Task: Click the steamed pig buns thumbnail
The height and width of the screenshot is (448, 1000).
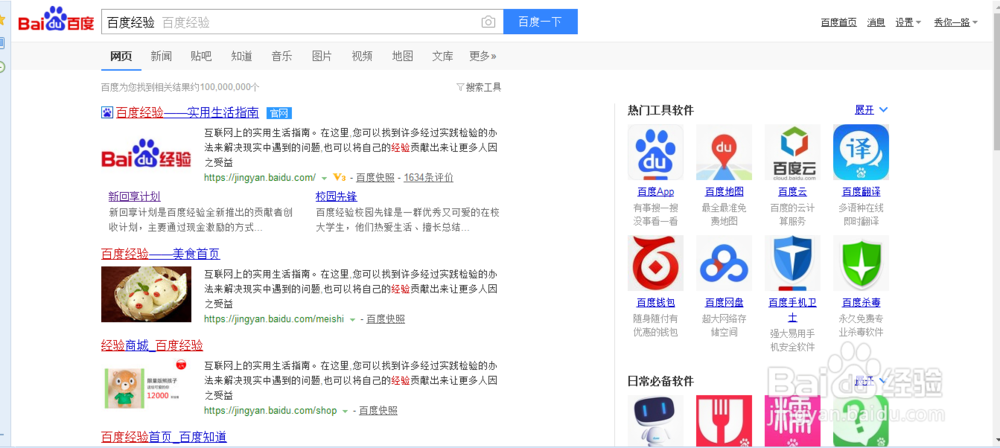Action: pyautogui.click(x=146, y=294)
